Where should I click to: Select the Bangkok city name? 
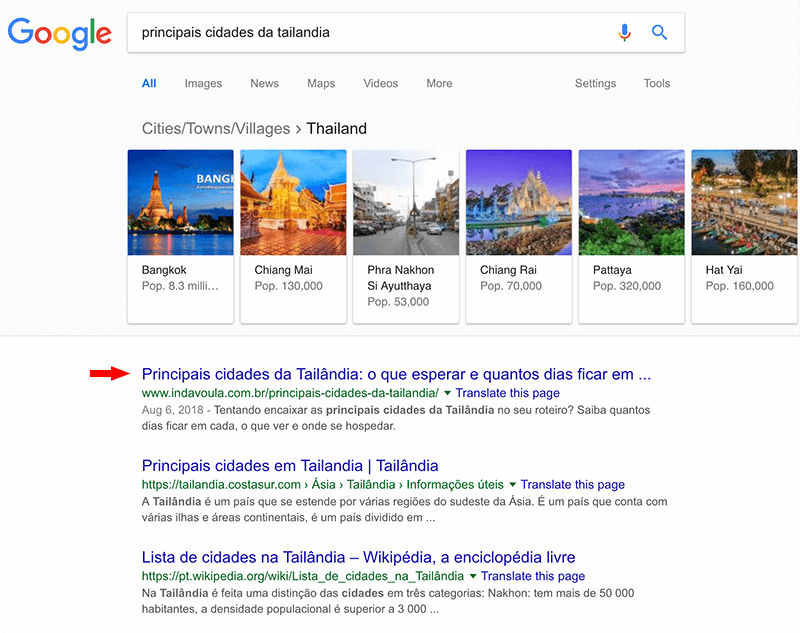coord(164,270)
